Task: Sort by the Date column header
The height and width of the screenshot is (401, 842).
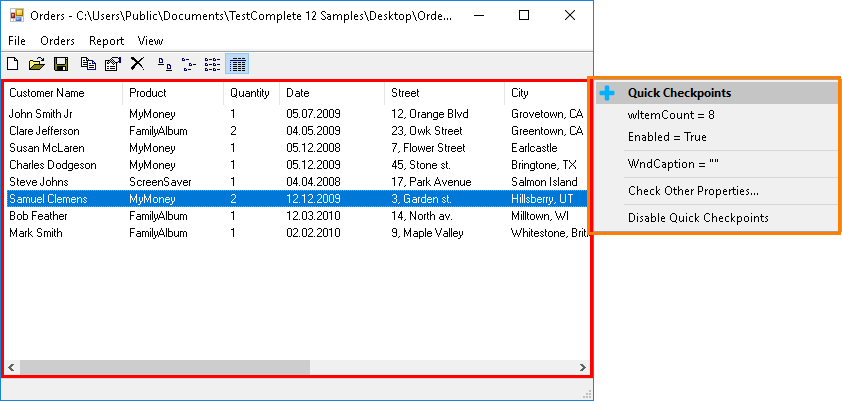Action: (x=332, y=93)
